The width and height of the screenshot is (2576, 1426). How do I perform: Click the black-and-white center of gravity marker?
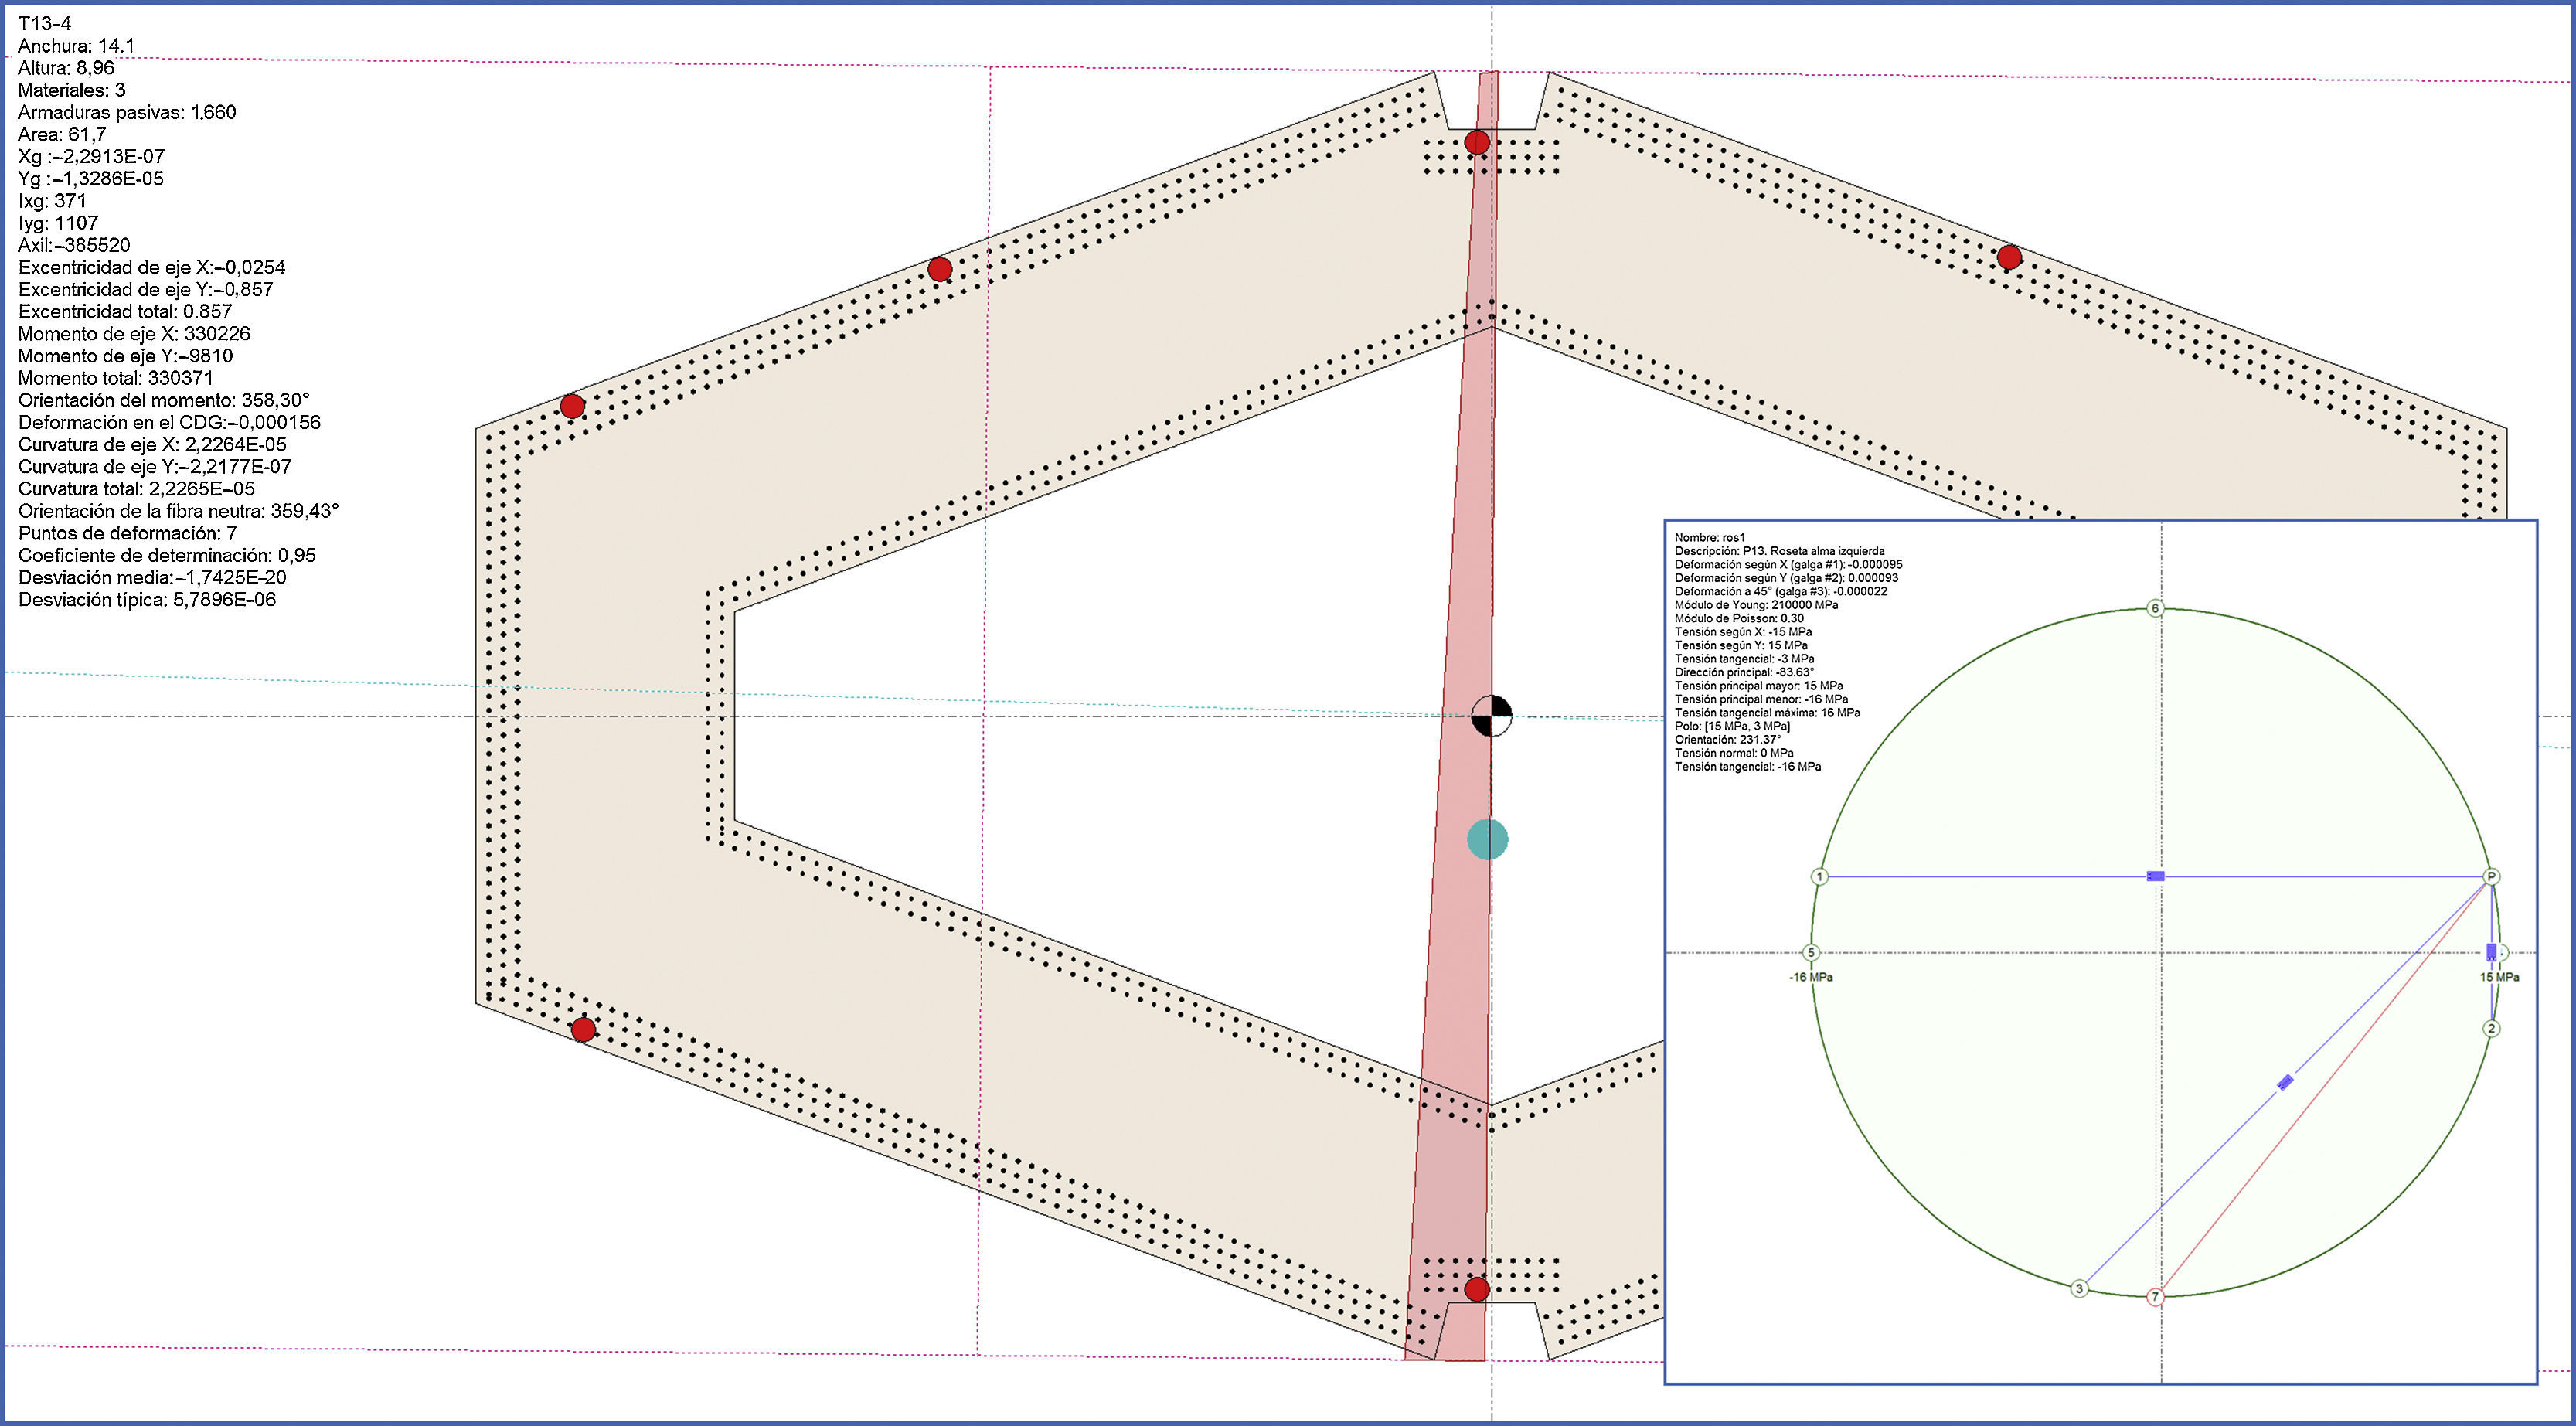(1491, 716)
